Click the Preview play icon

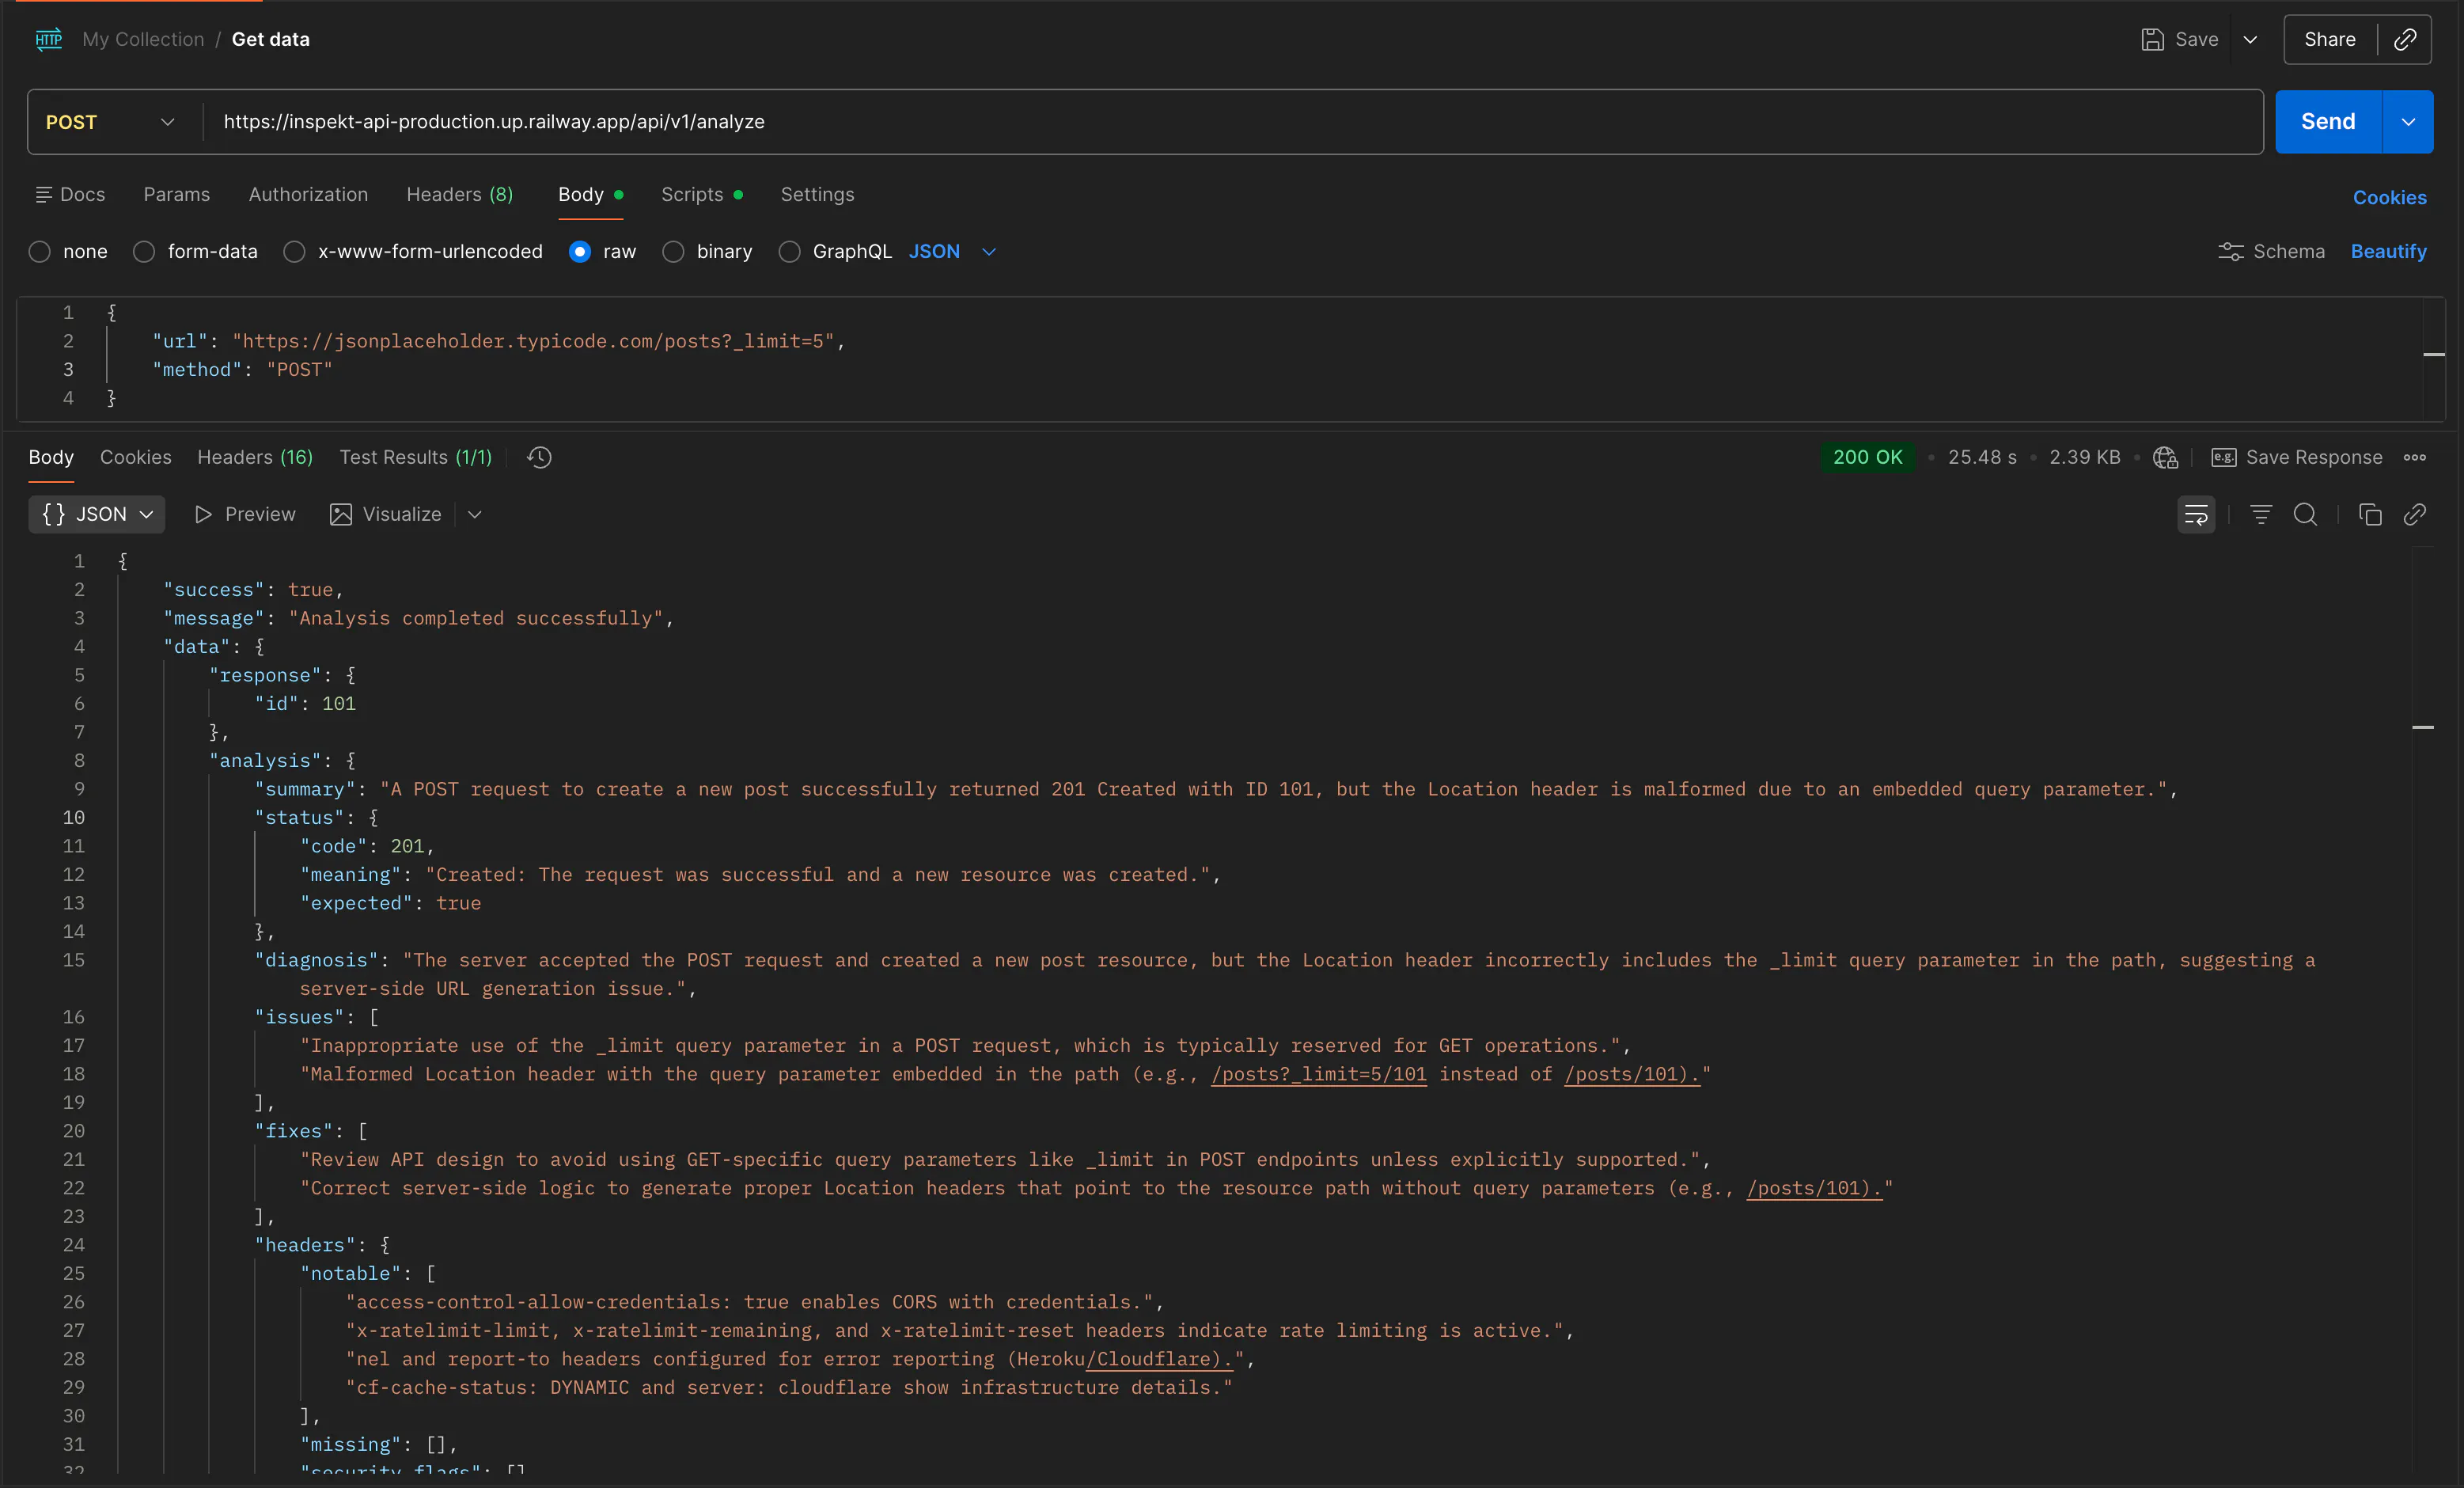click(203, 514)
